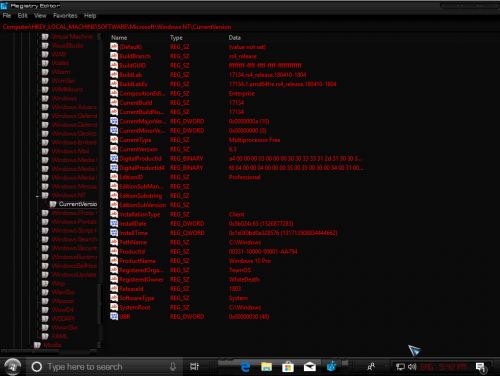Click the ENG language indicator in tray

(427, 367)
